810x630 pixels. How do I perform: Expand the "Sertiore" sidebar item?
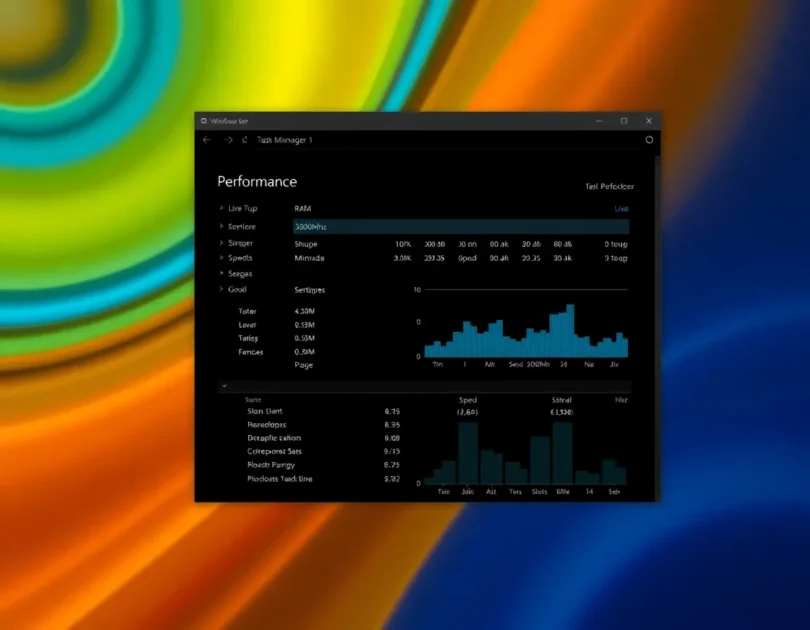tap(221, 226)
